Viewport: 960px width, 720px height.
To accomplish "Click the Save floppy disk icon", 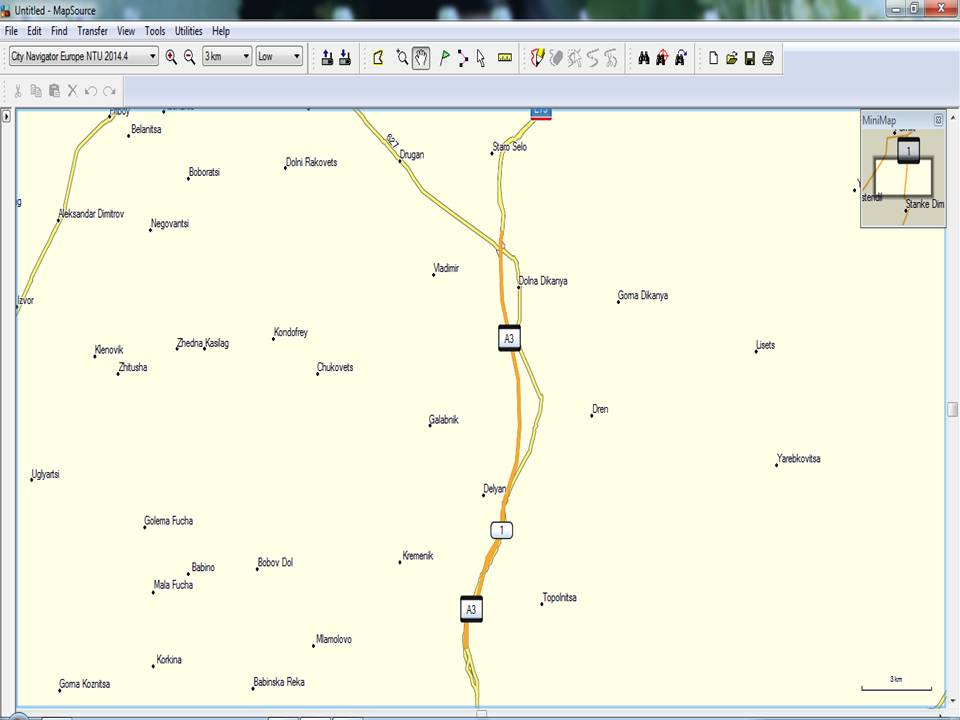I will 749,57.
